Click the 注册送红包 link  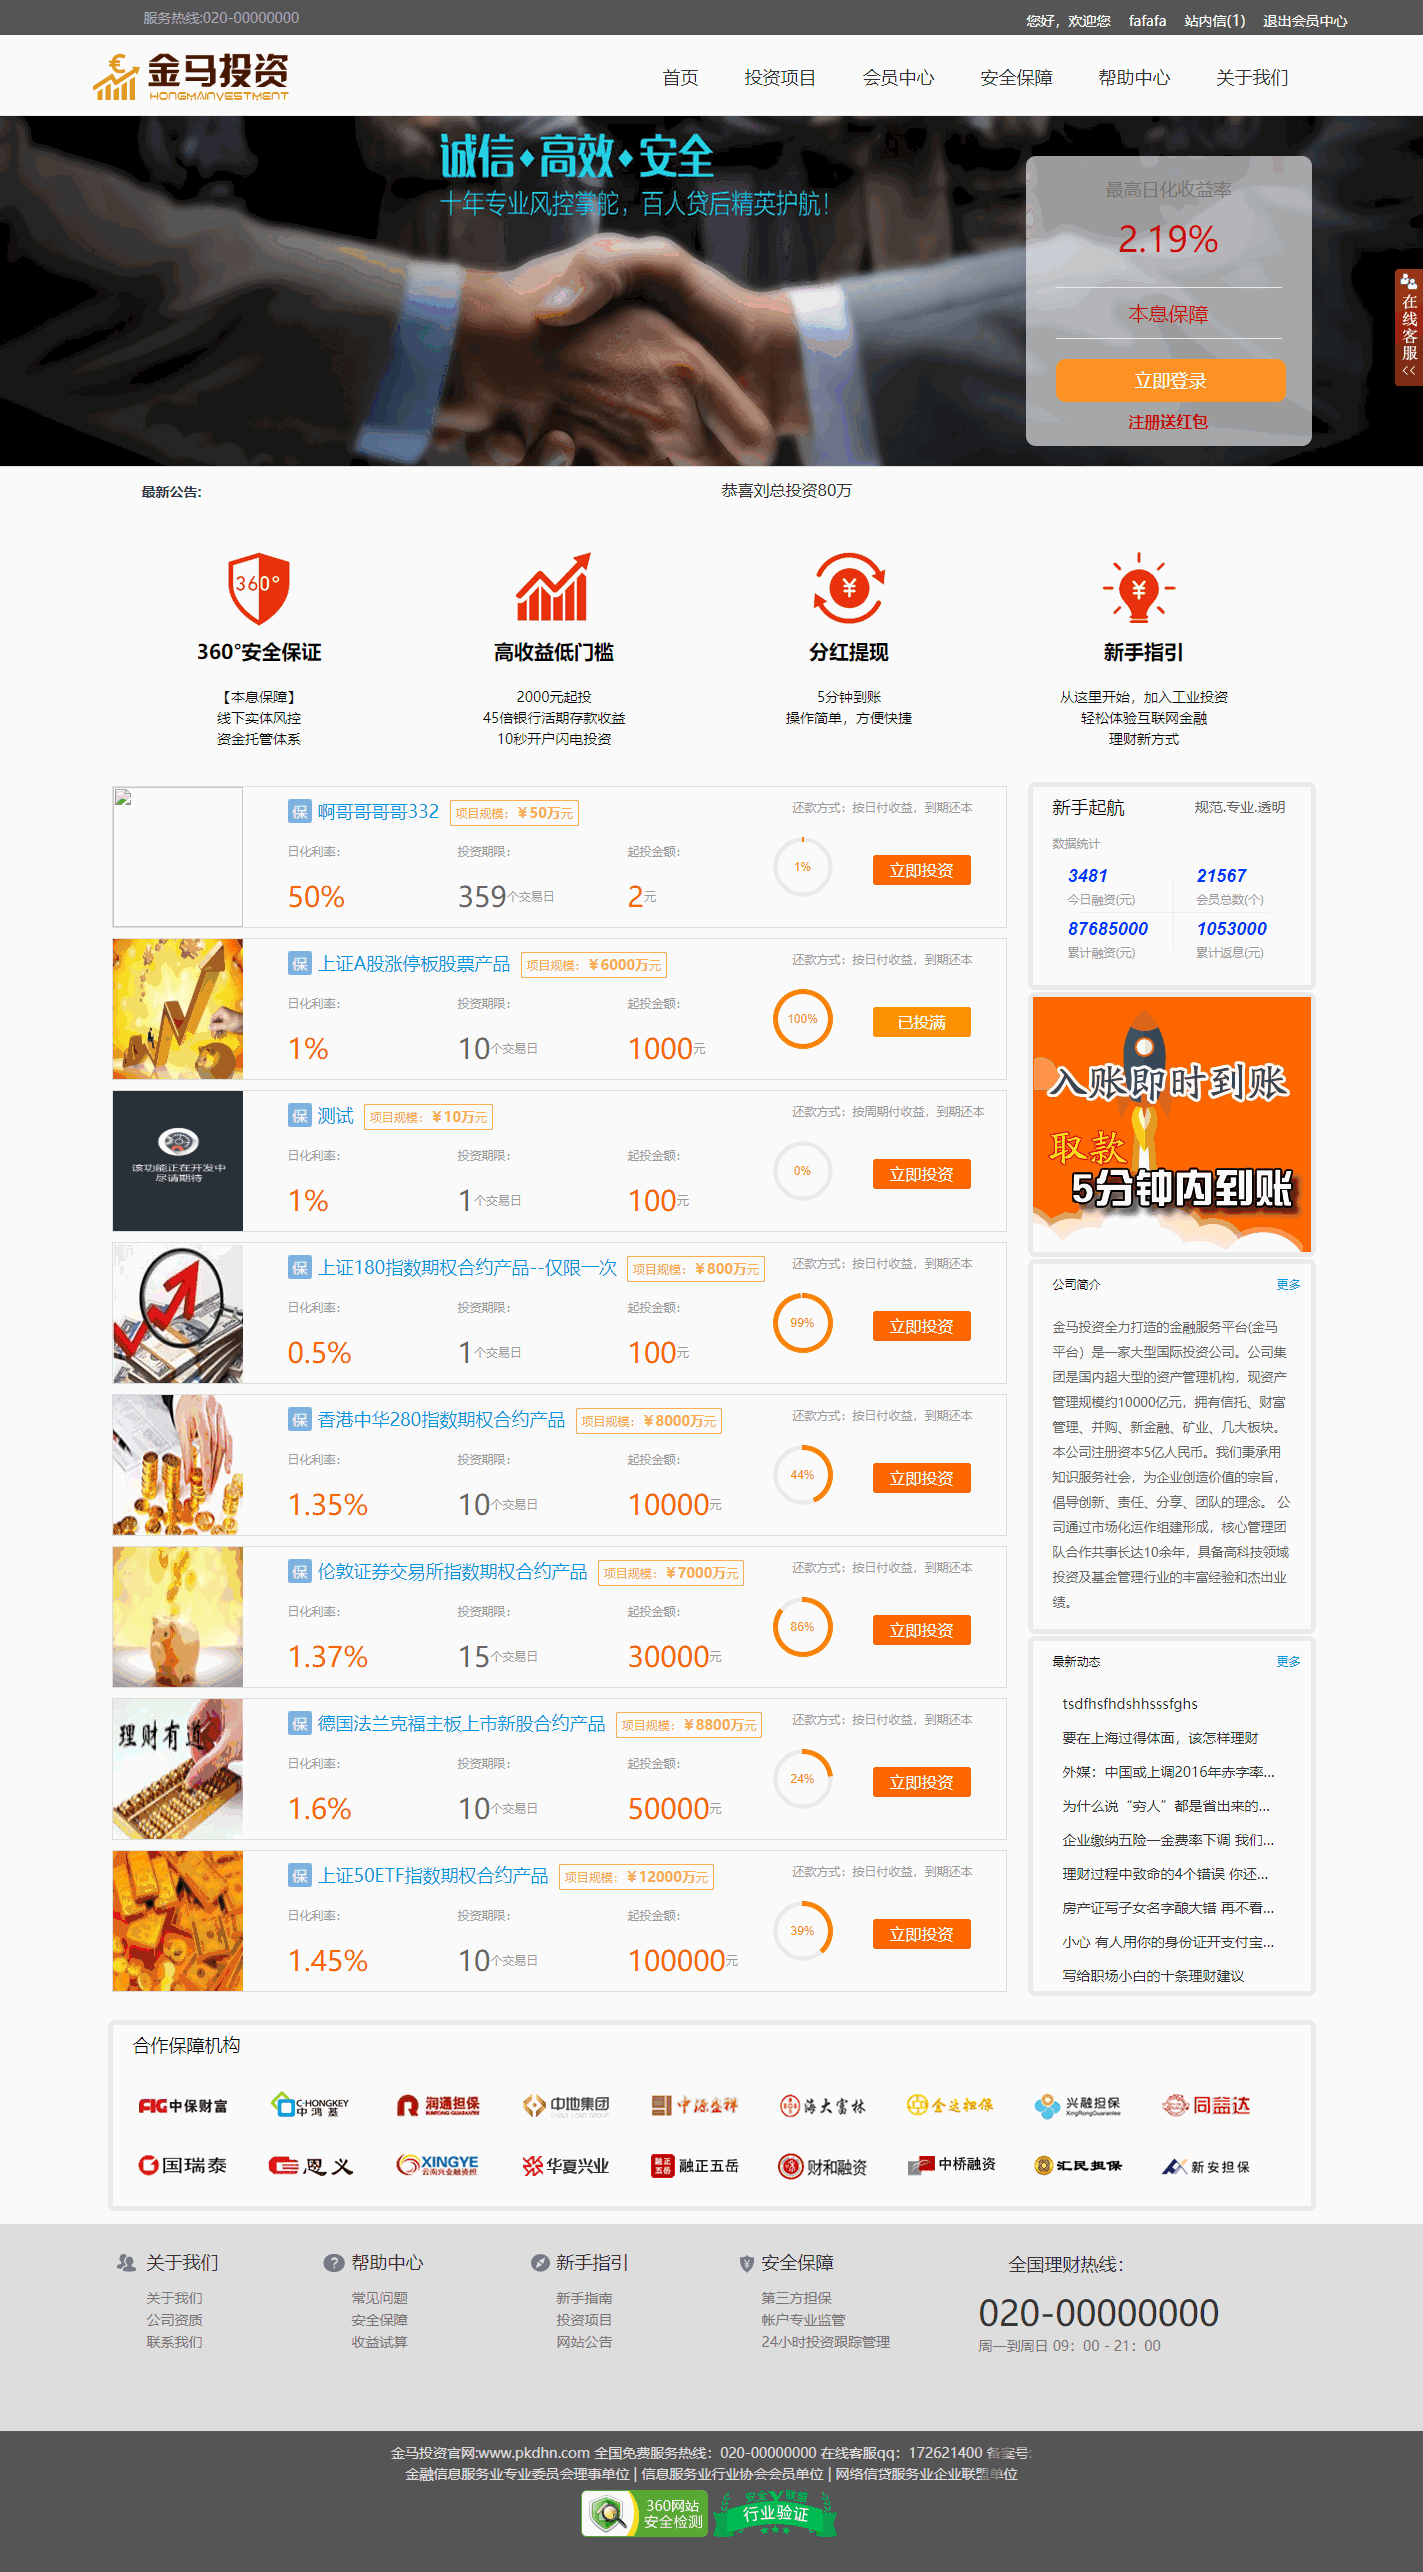coord(1168,422)
